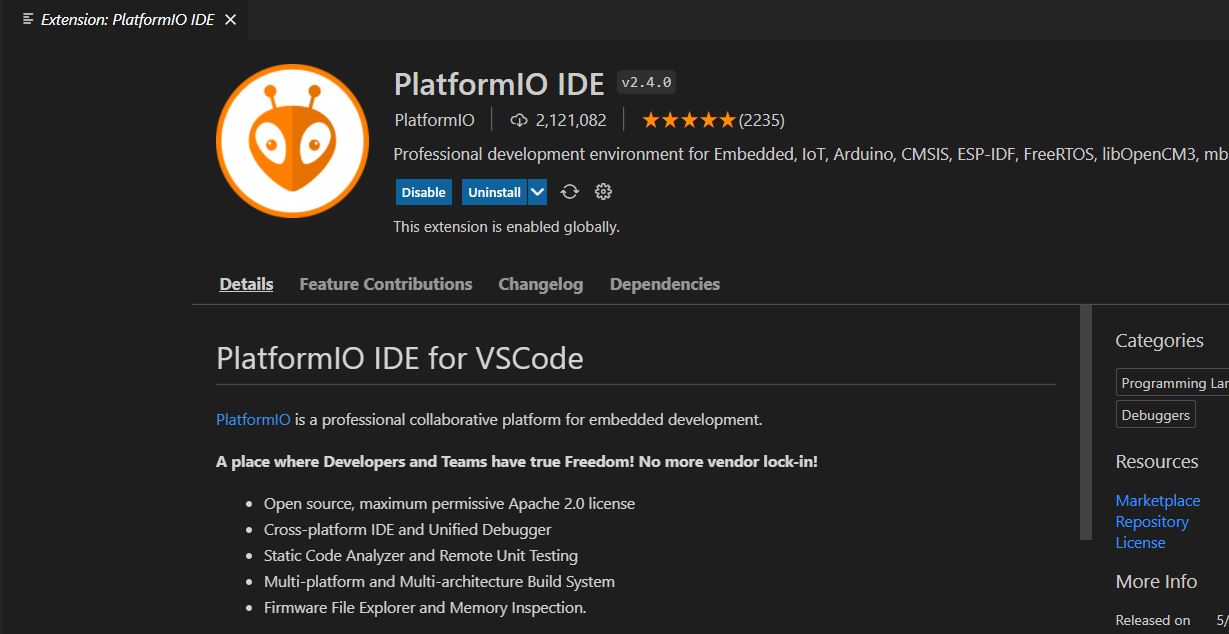
Task: Click the Resources heading
Action: (1157, 462)
